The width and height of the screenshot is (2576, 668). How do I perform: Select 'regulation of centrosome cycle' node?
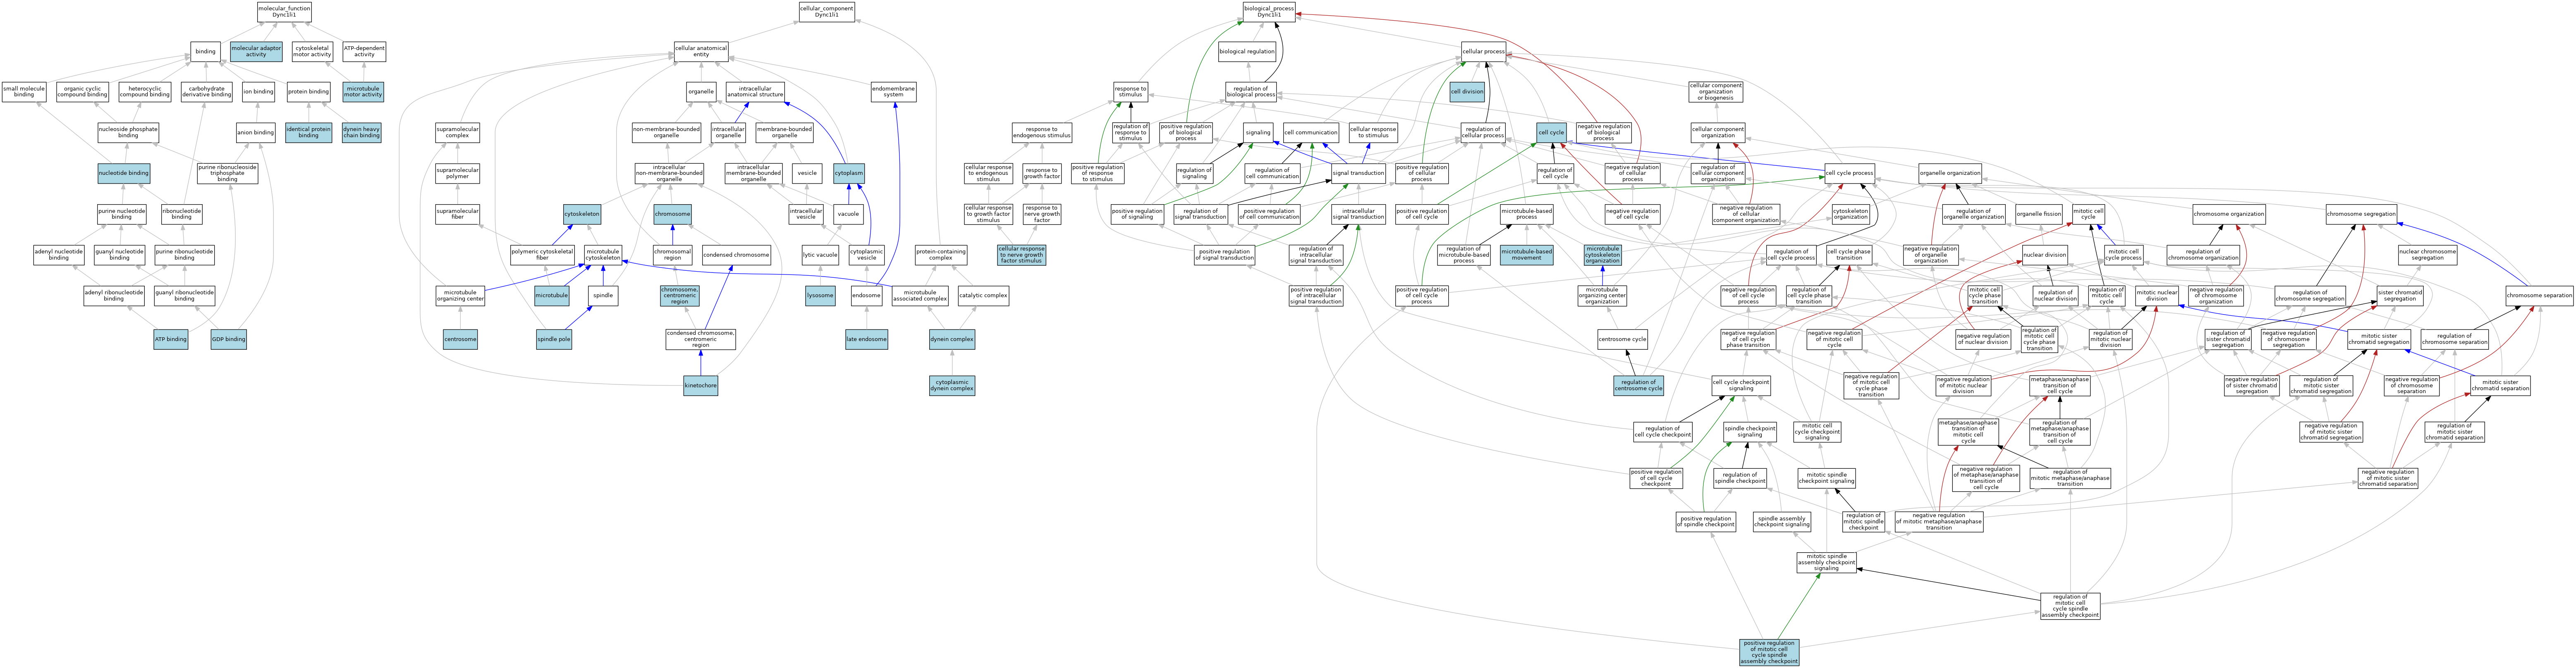[x=1638, y=386]
